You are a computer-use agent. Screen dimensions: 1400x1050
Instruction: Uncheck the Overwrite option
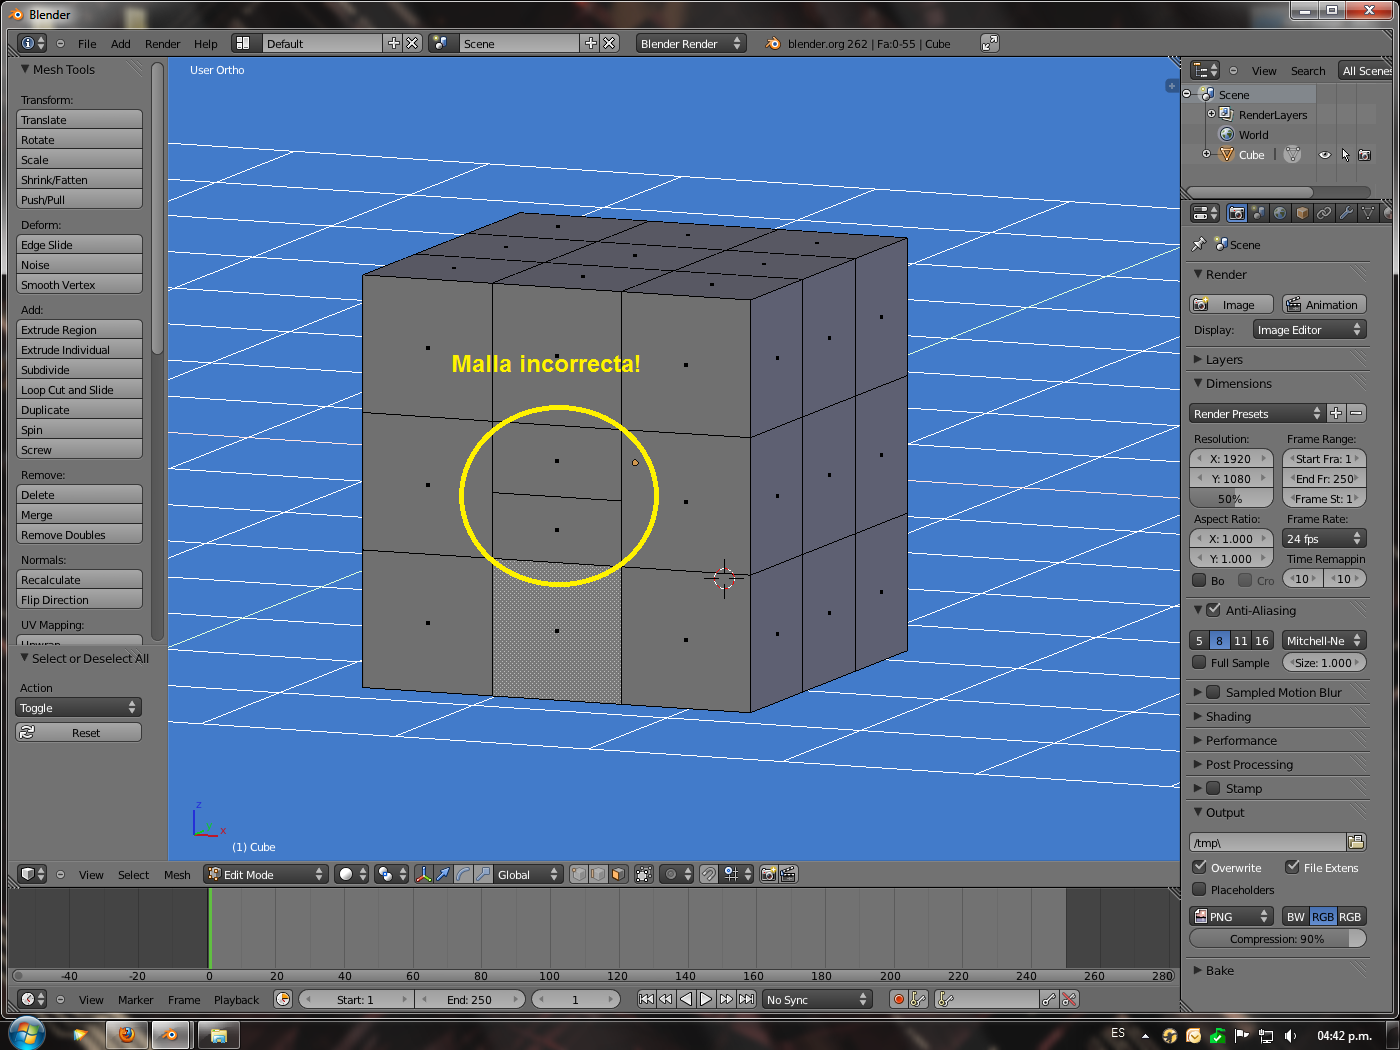coord(1199,867)
